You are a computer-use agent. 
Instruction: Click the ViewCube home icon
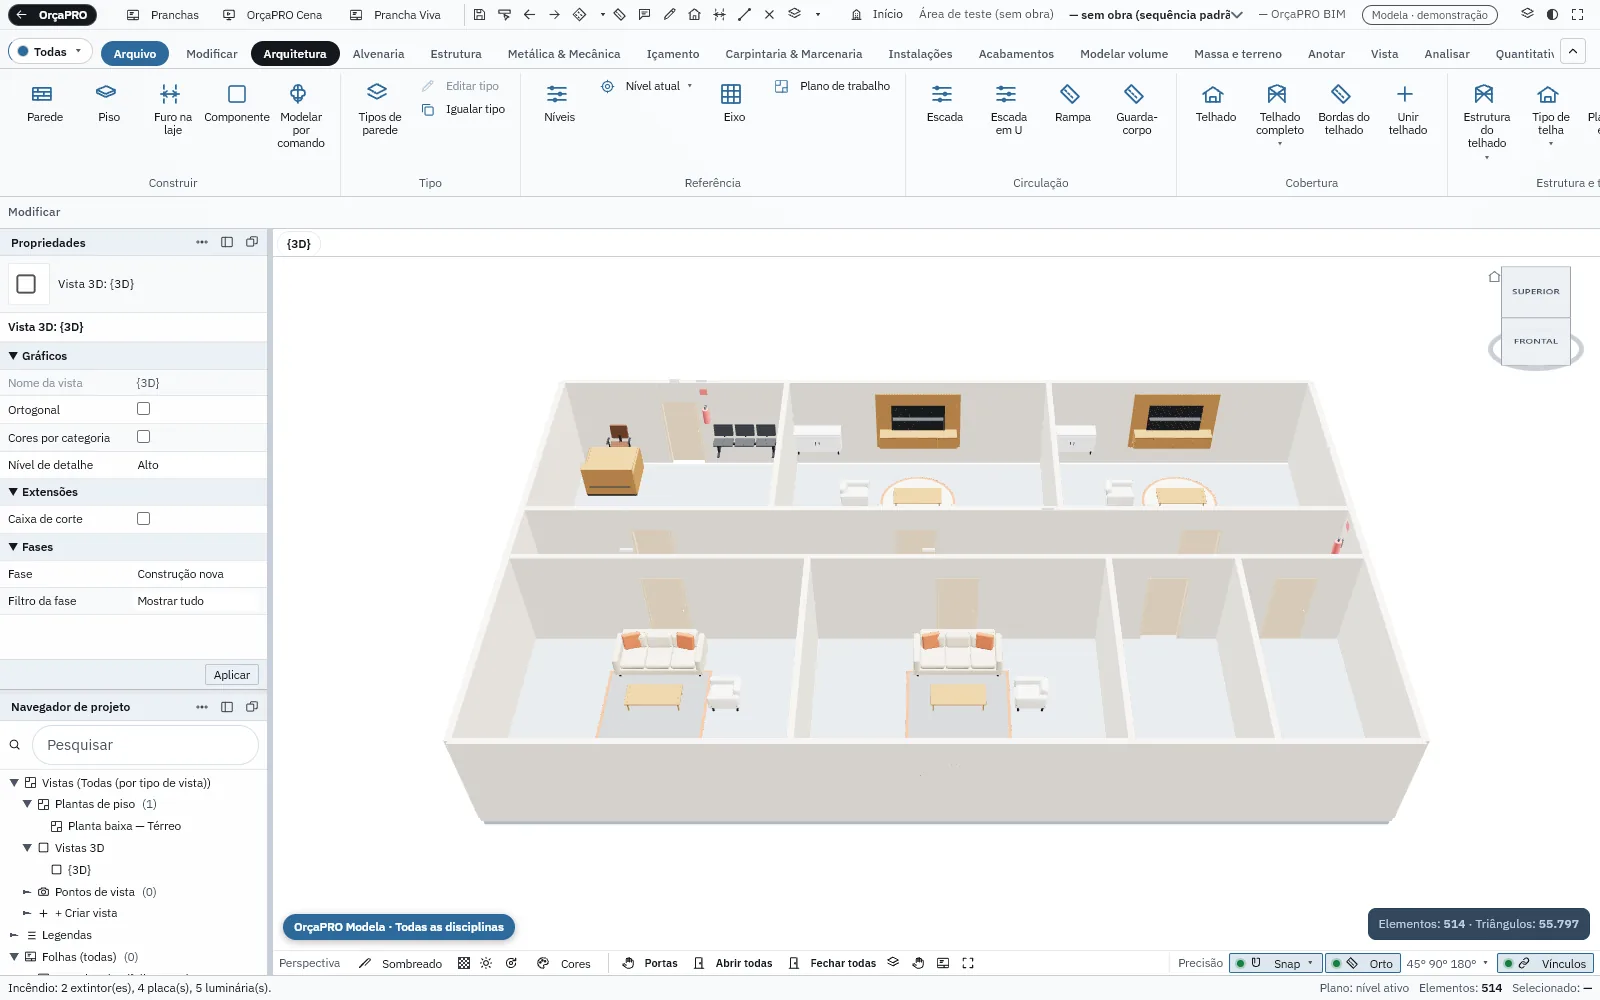(1494, 277)
